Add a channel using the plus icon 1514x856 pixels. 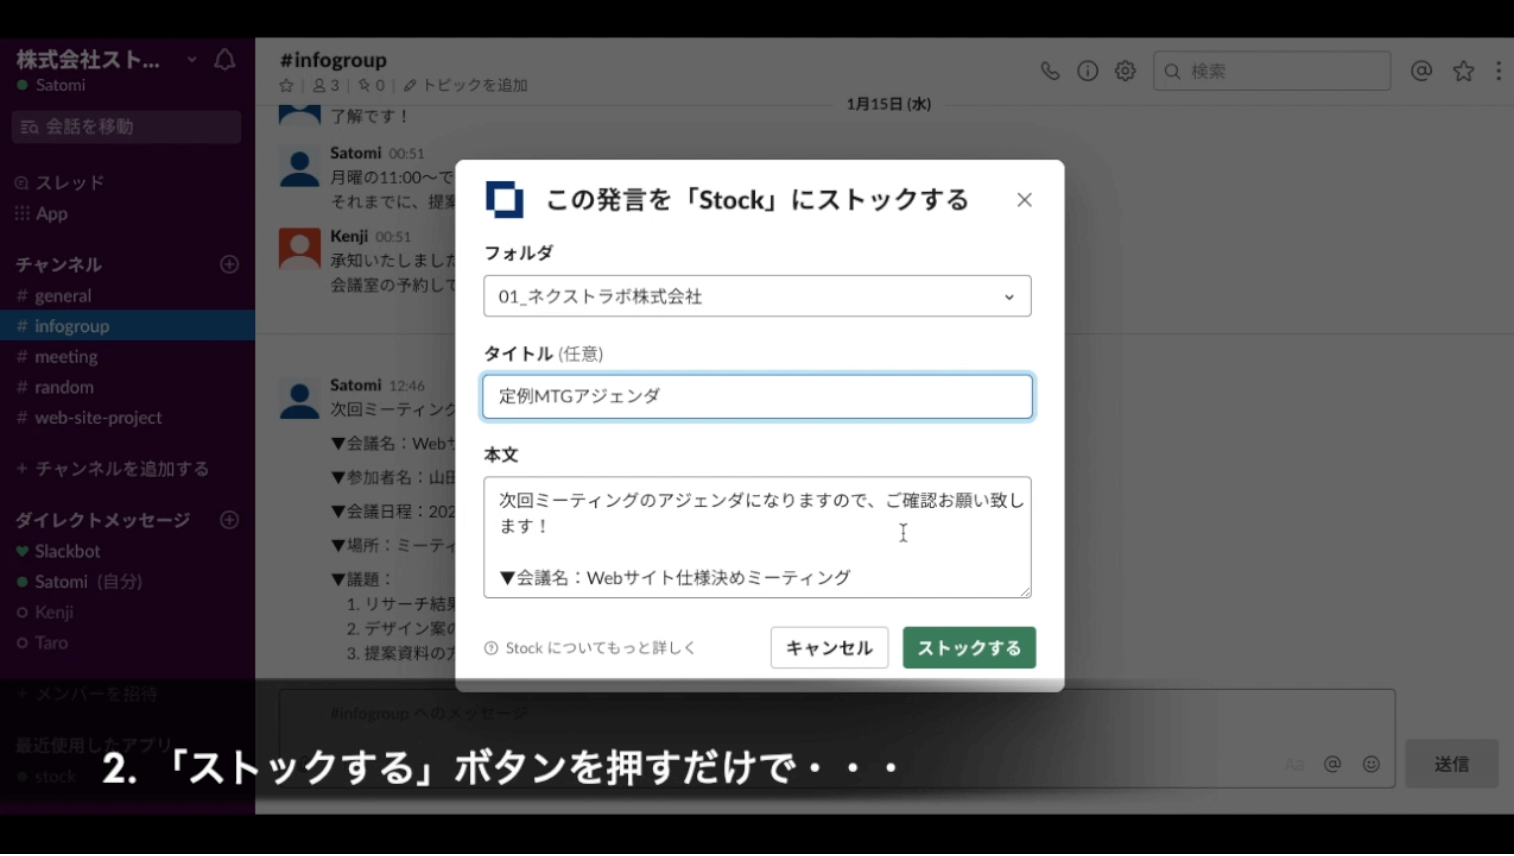coord(229,265)
